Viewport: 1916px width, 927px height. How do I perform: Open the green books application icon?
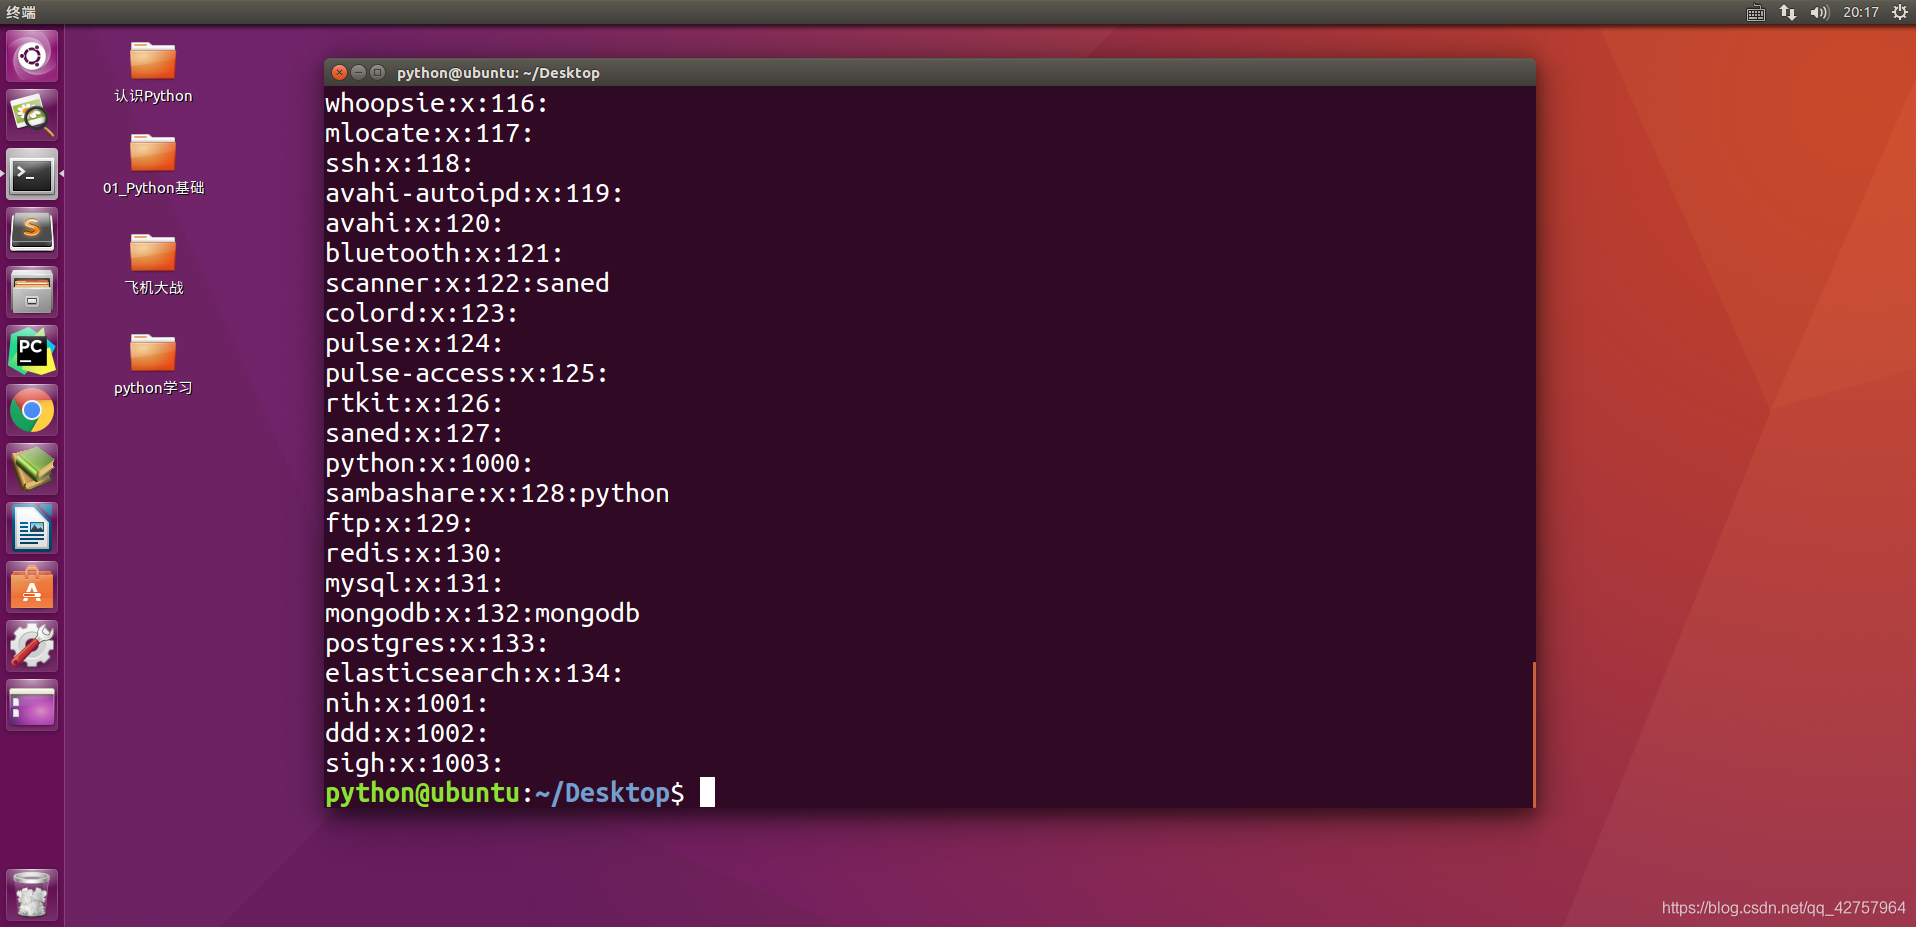32,469
